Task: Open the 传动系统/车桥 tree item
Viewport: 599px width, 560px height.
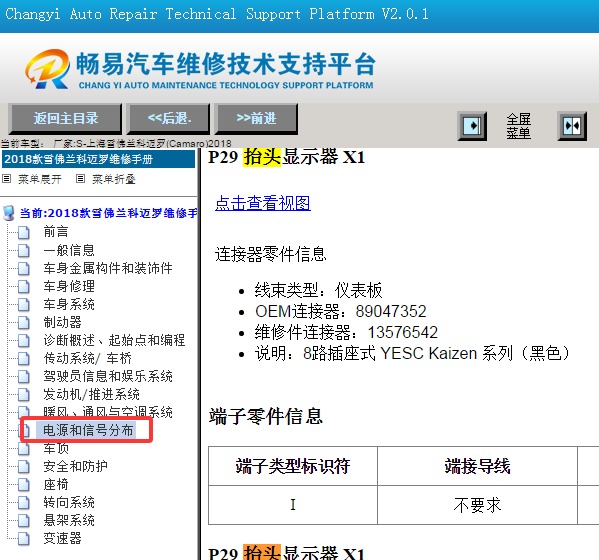Action: click(87, 358)
